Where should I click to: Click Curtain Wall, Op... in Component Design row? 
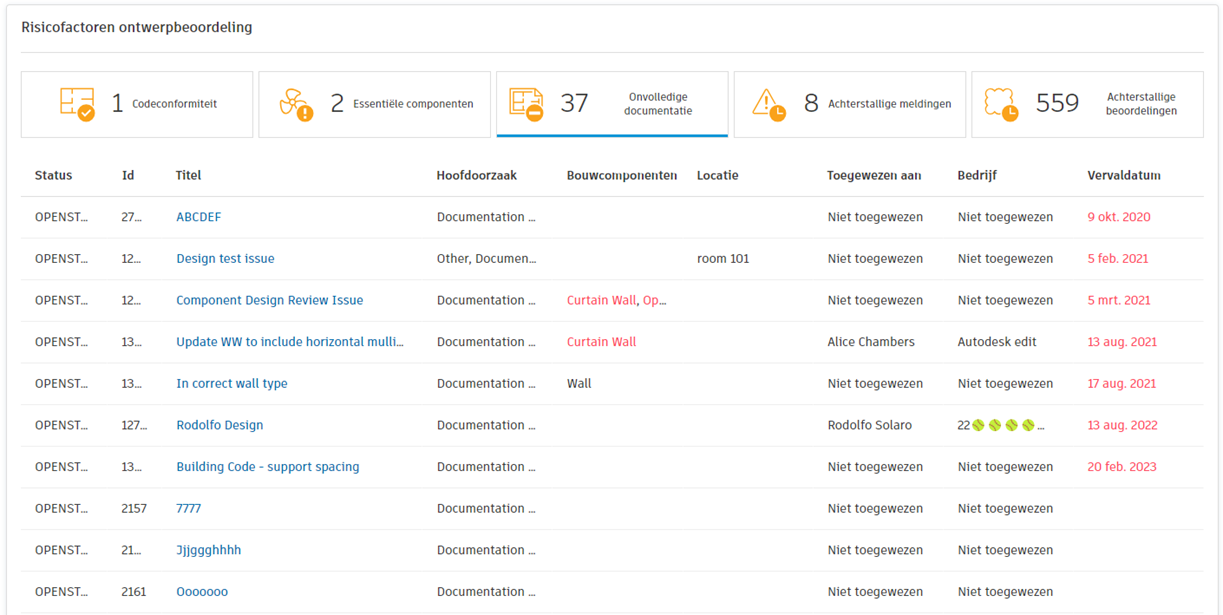click(x=616, y=300)
